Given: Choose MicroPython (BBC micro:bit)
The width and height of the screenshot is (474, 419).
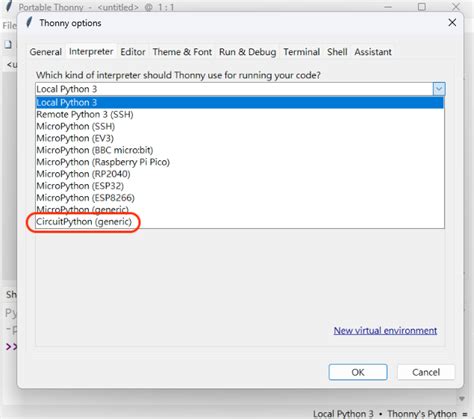Looking at the screenshot, I should [x=240, y=150].
